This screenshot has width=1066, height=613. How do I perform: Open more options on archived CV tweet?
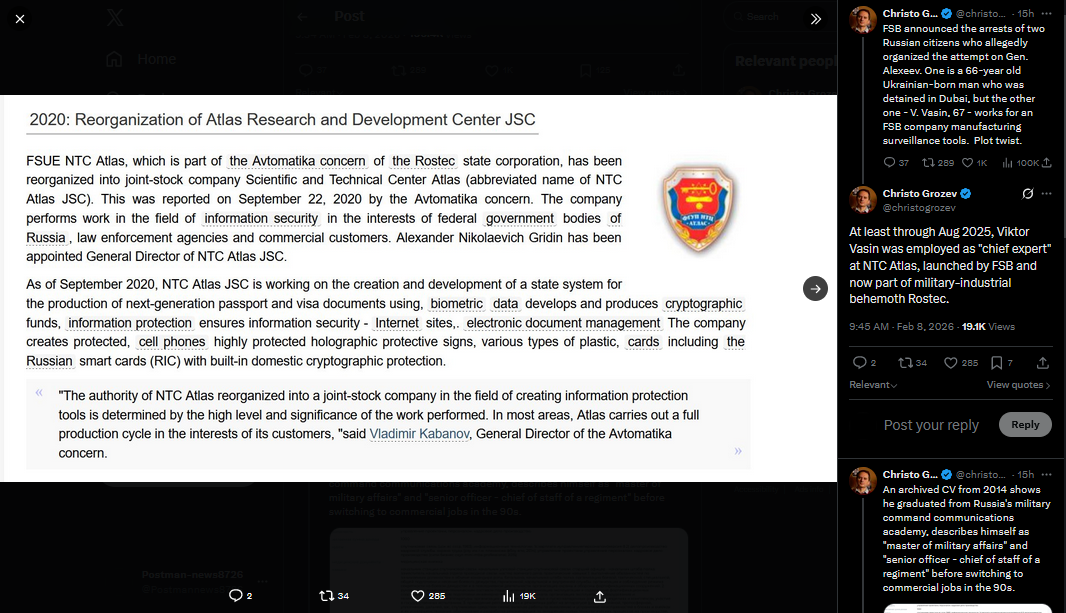coord(1046,474)
